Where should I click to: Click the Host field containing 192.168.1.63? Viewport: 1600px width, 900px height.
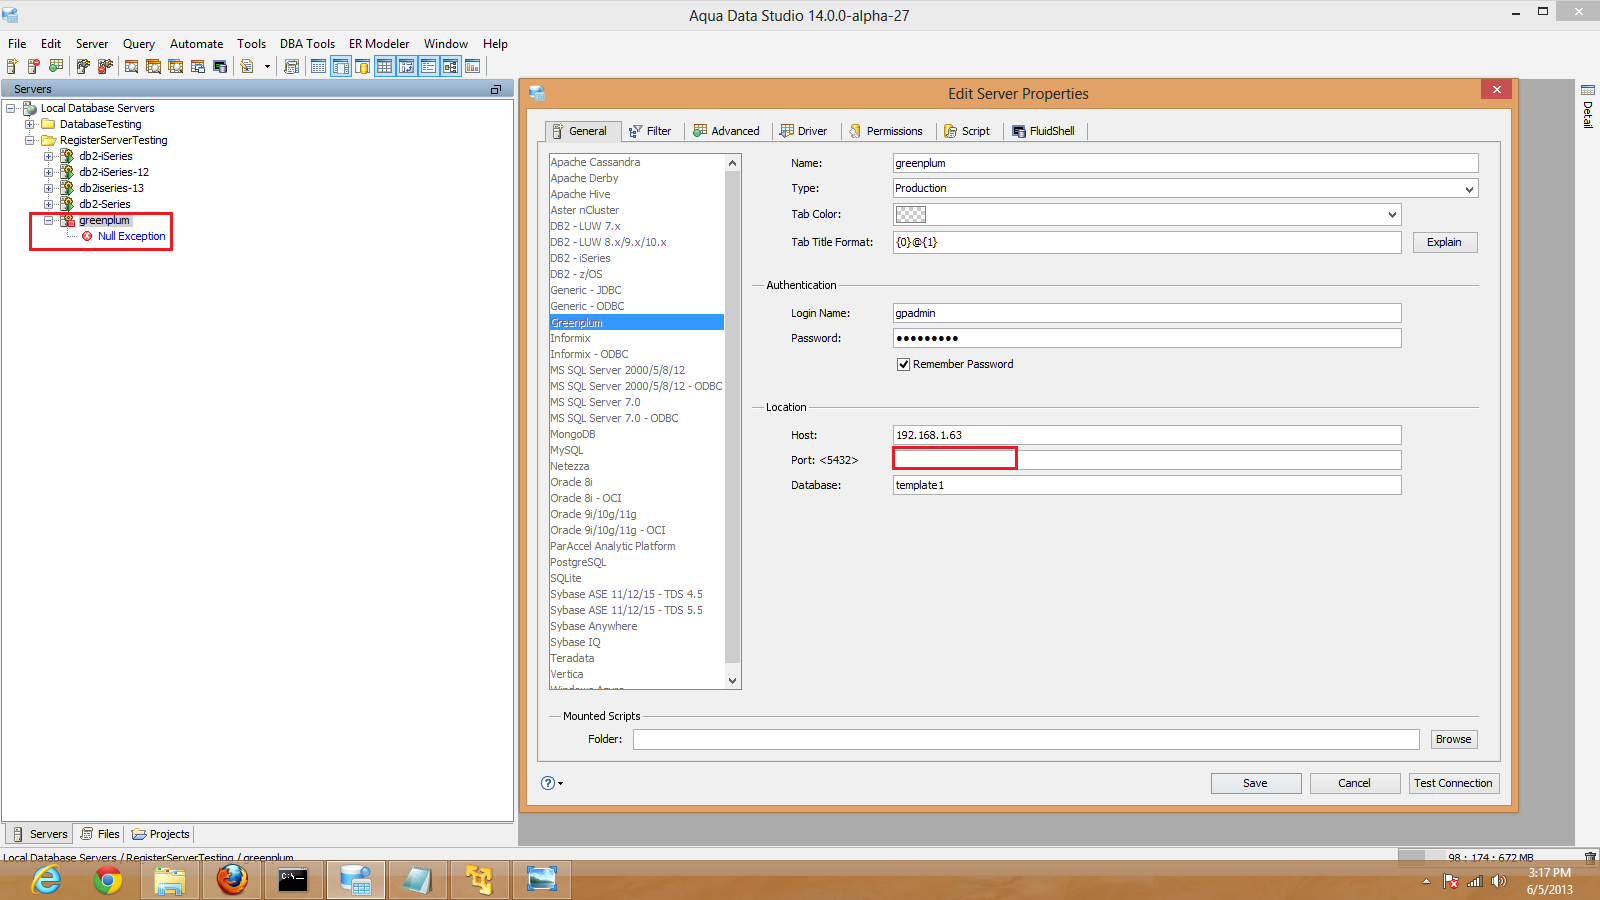point(1147,435)
